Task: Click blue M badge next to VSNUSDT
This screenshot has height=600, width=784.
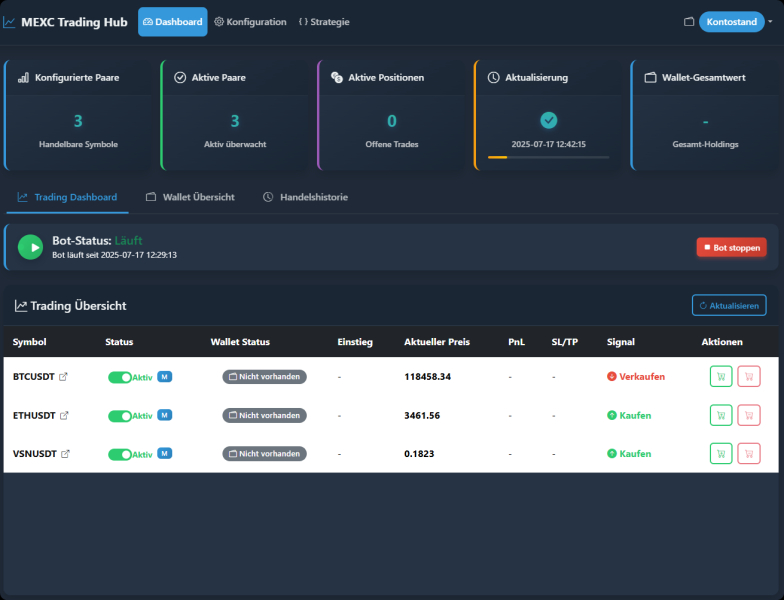Action: [165, 453]
